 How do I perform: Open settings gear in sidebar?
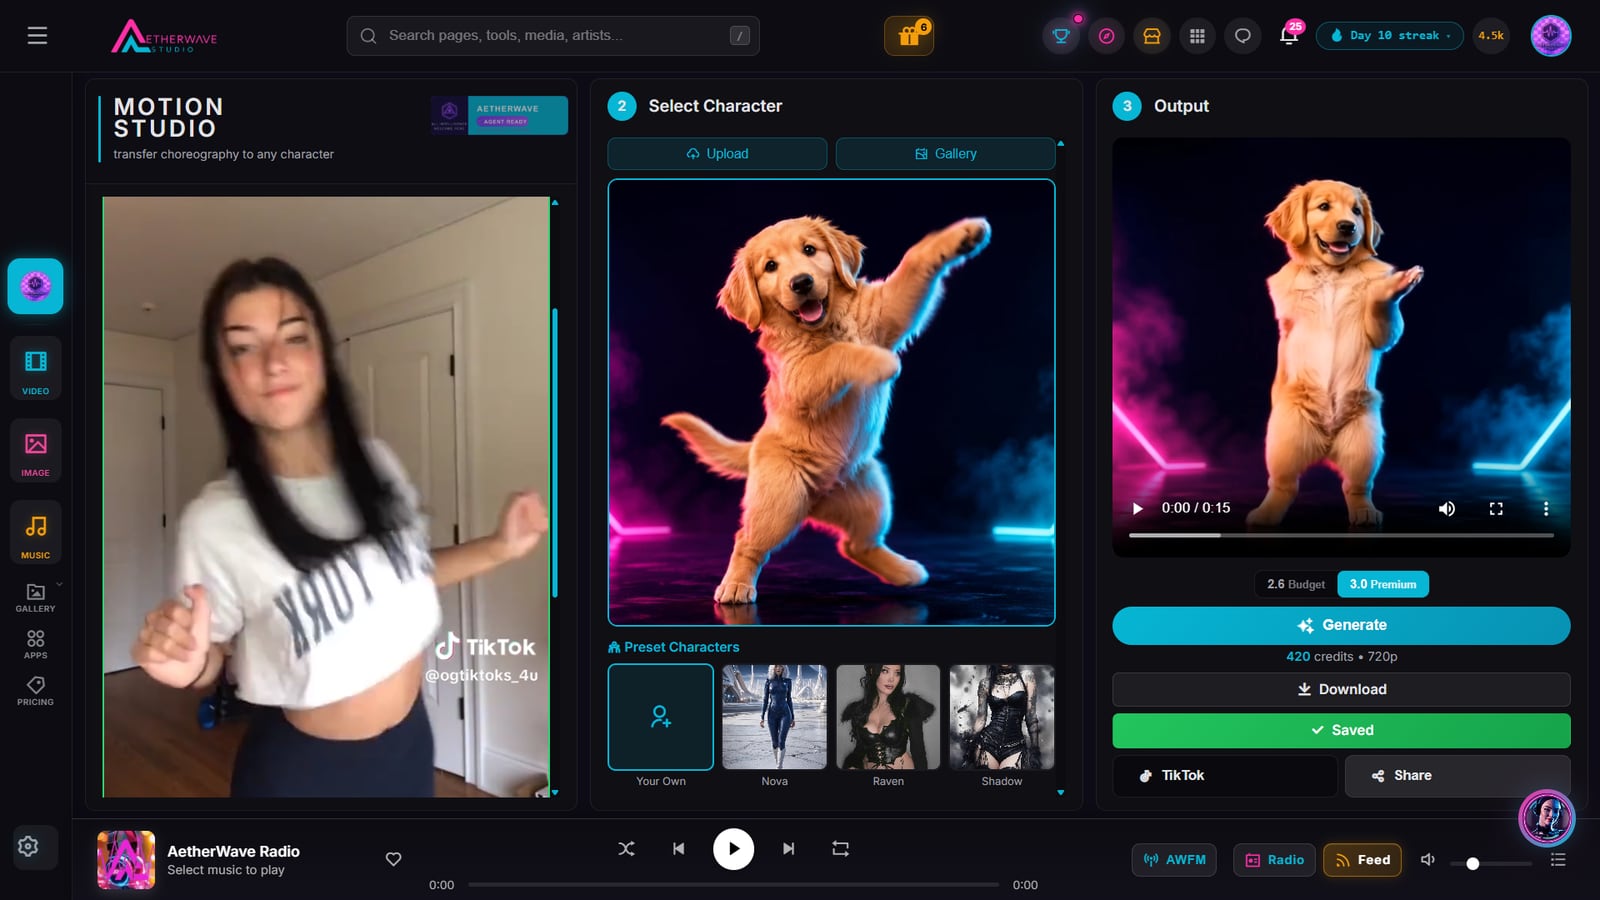coord(29,846)
